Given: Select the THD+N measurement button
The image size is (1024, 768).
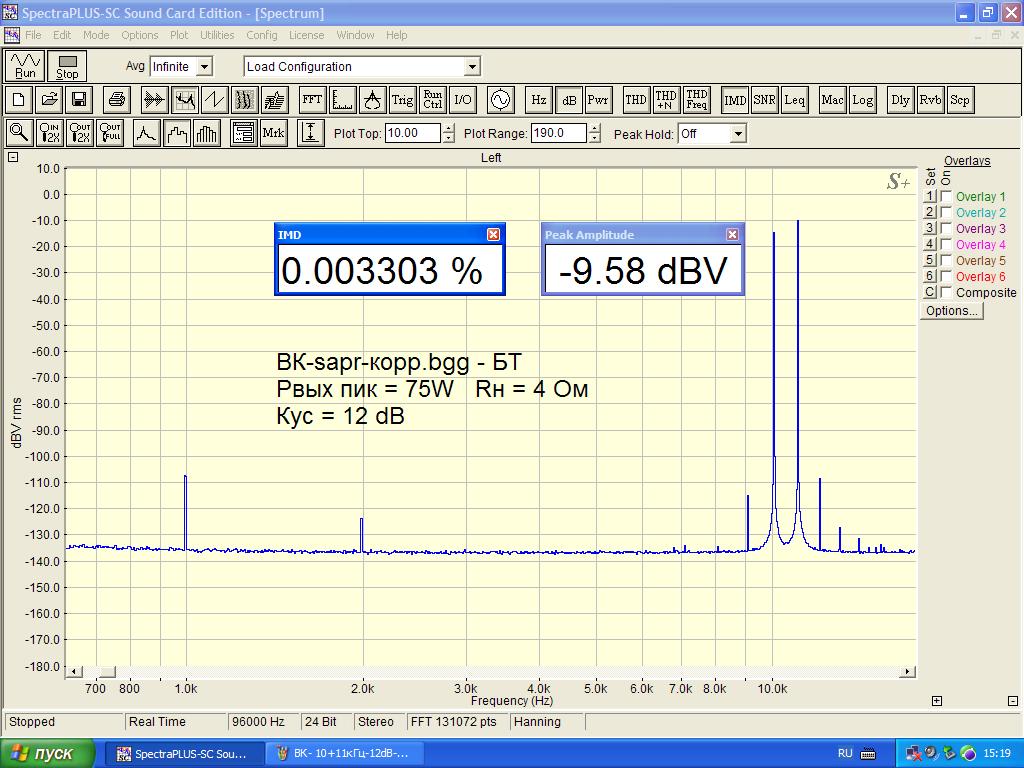Looking at the screenshot, I should click(666, 100).
